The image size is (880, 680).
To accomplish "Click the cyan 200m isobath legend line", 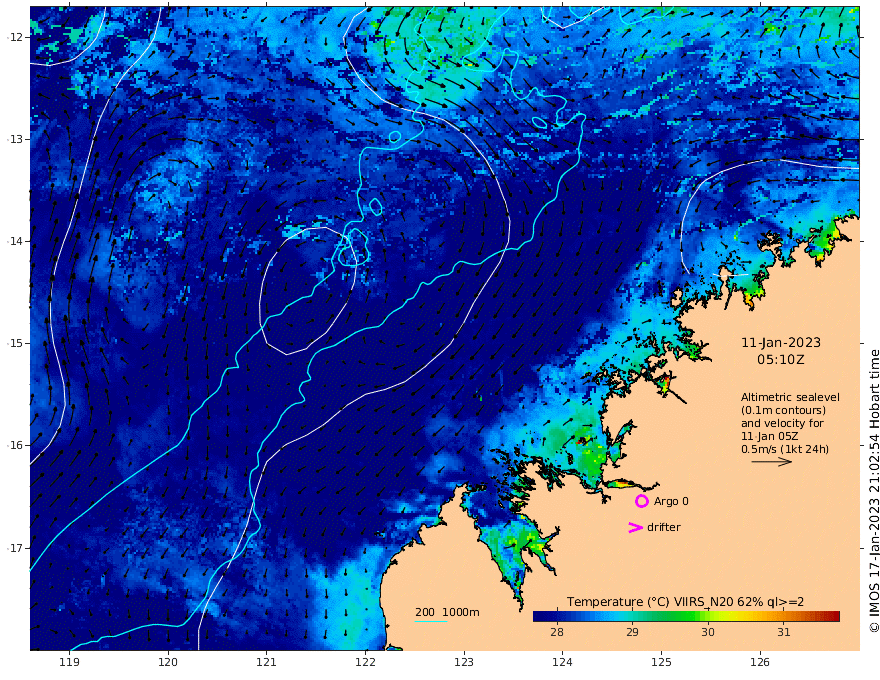I will pyautogui.click(x=430, y=621).
